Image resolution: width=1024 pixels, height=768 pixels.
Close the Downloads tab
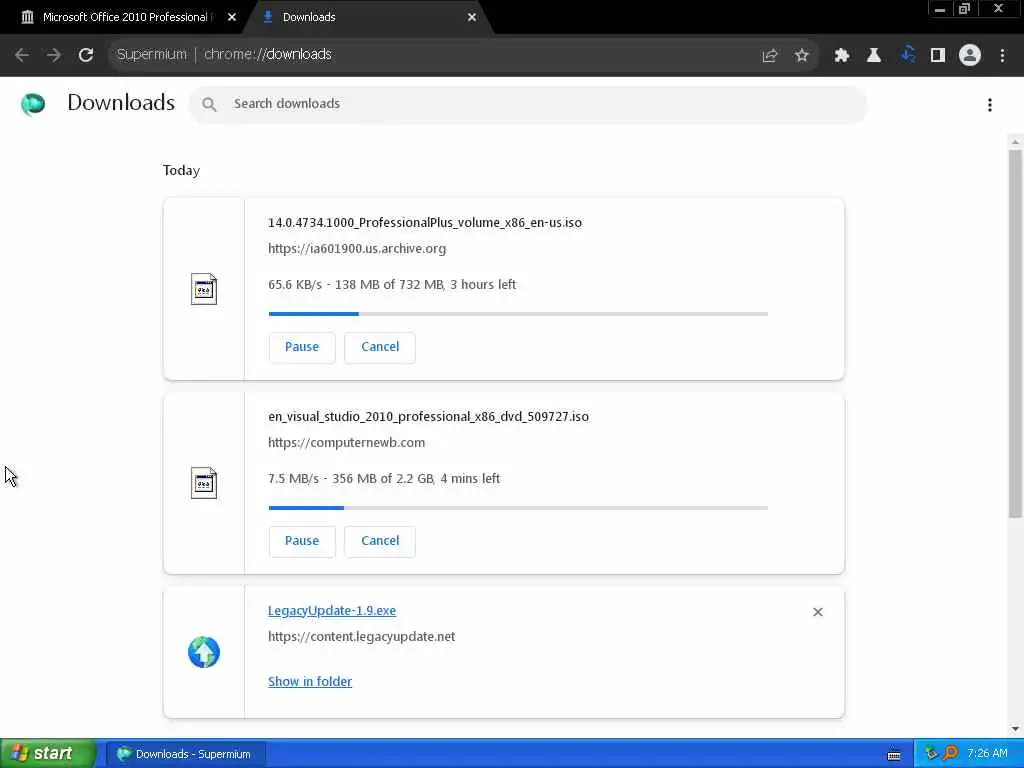point(472,18)
